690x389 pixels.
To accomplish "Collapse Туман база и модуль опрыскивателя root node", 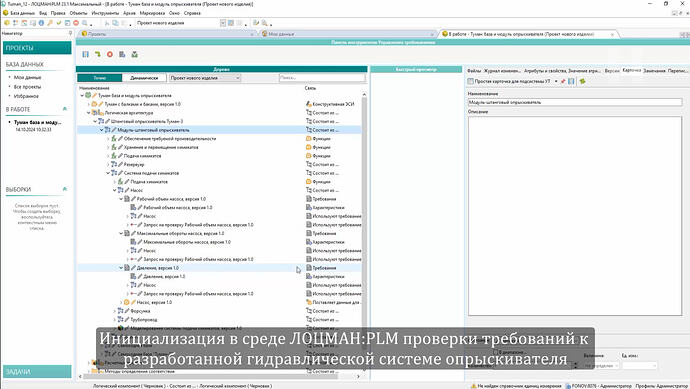I will 82,95.
